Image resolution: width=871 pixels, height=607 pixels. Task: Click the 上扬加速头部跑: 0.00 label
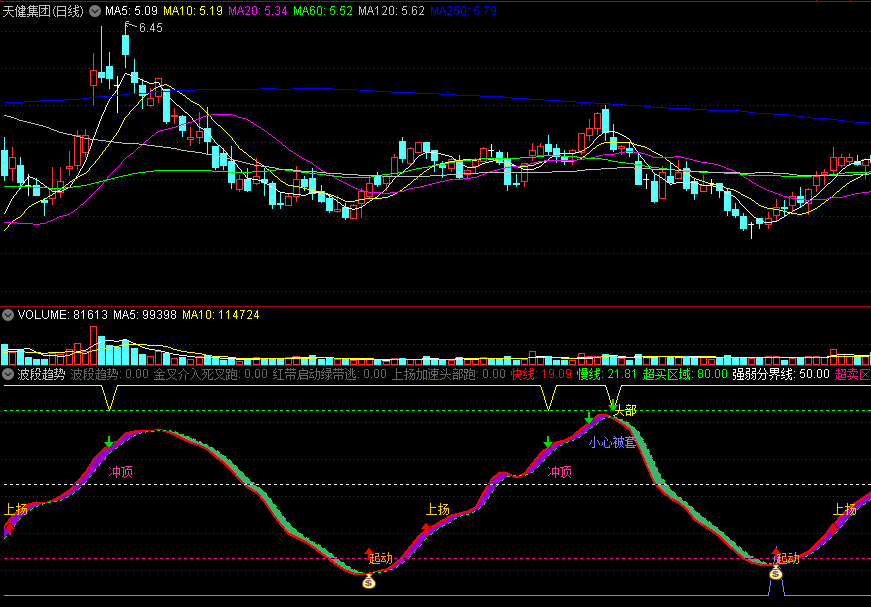449,374
